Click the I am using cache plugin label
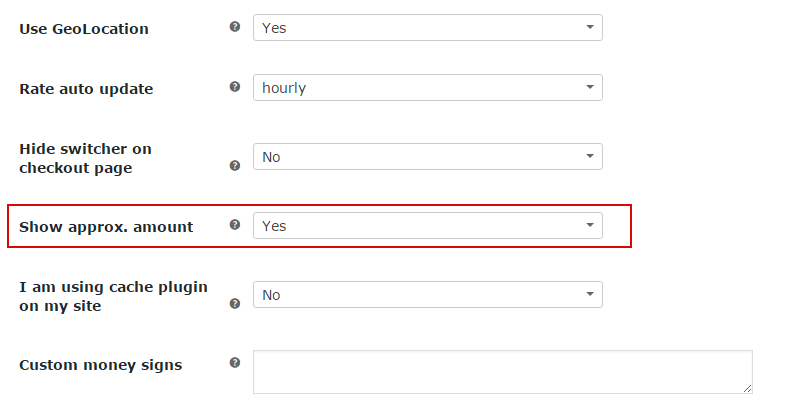The height and width of the screenshot is (407, 799). (x=114, y=296)
